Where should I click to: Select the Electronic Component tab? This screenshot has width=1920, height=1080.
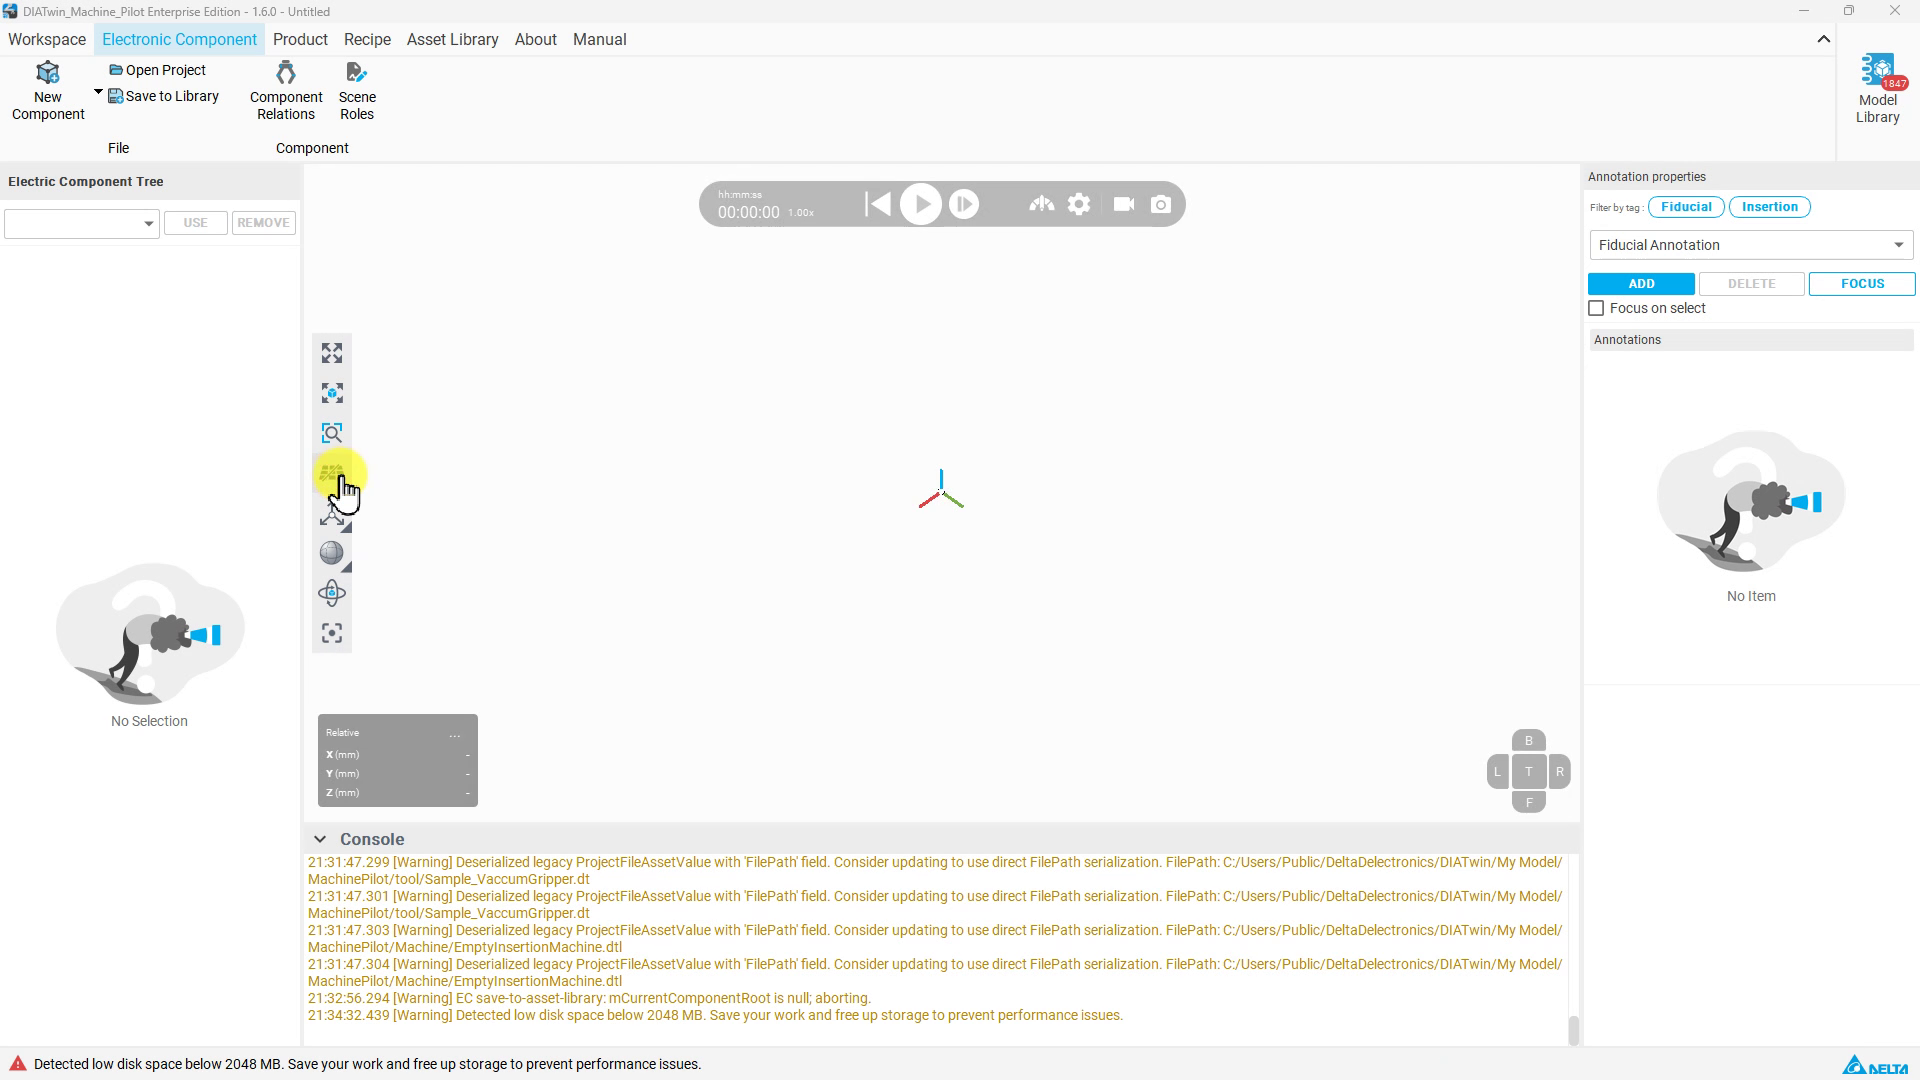[x=179, y=40]
